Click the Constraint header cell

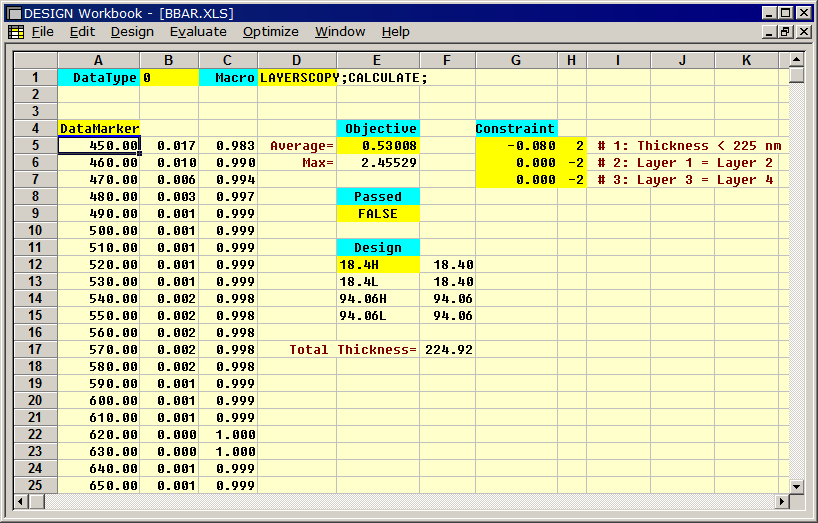(x=516, y=129)
